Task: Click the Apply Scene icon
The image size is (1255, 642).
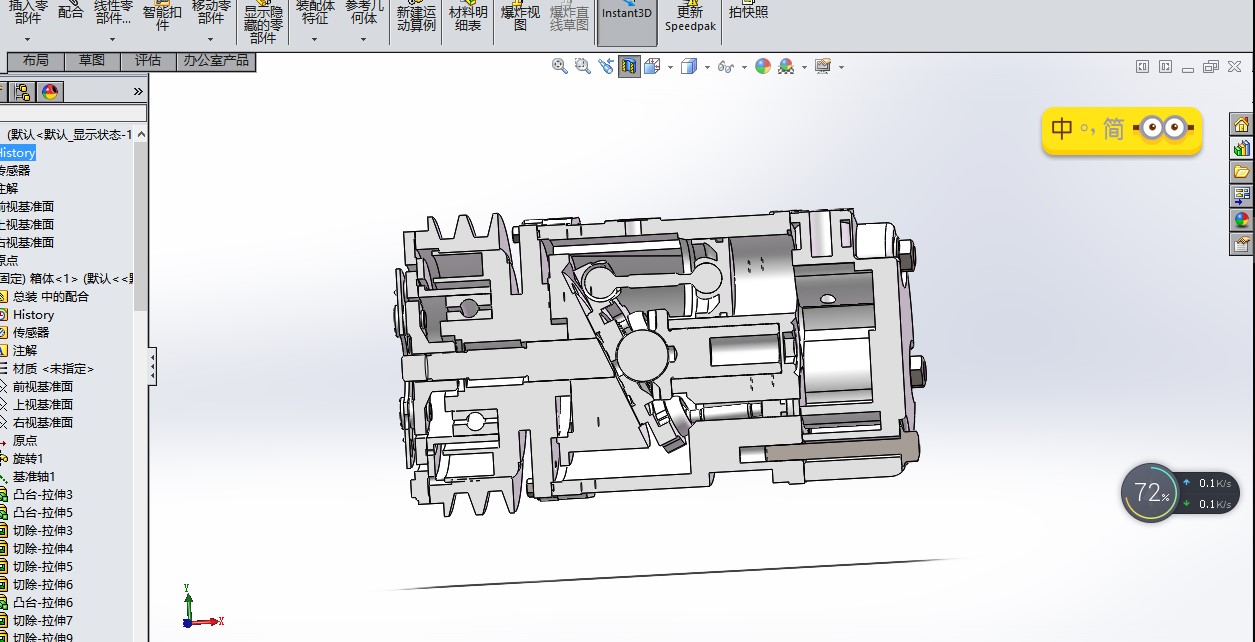Action: [x=786, y=66]
